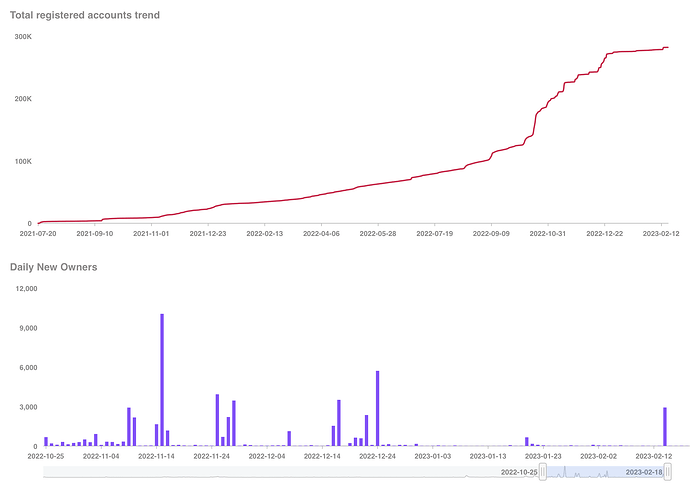This screenshot has width=690, height=488.
Task: Click the 2022-11-04 axis label
Action: coord(101,456)
